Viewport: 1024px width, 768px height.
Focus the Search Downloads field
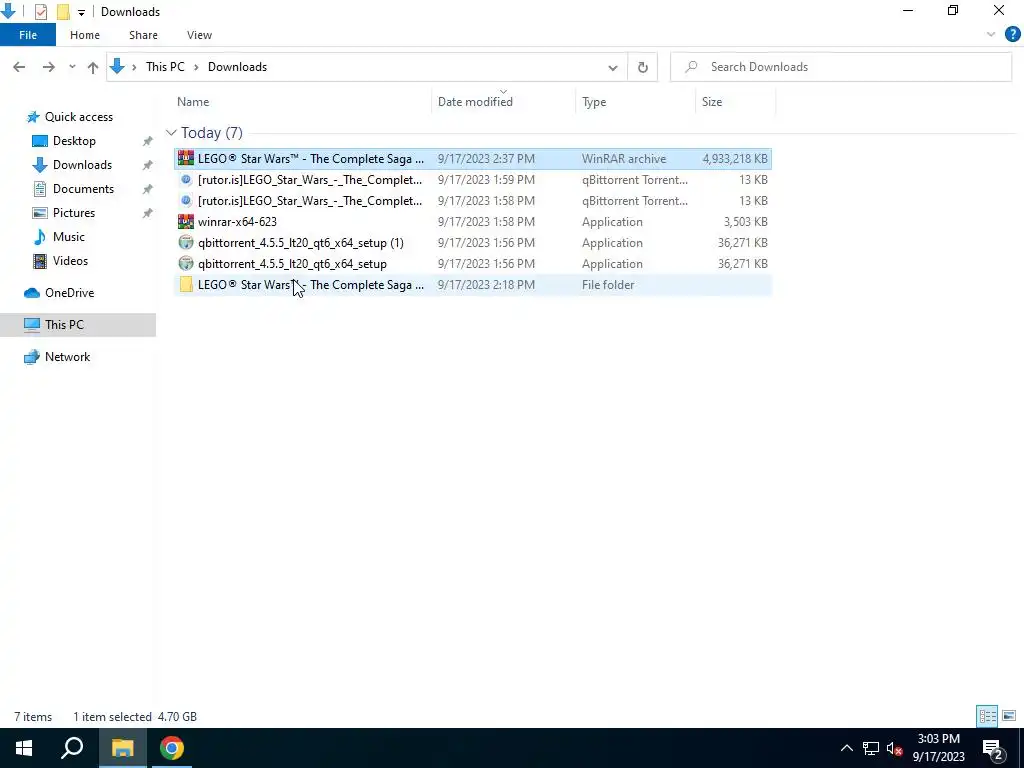(841, 67)
